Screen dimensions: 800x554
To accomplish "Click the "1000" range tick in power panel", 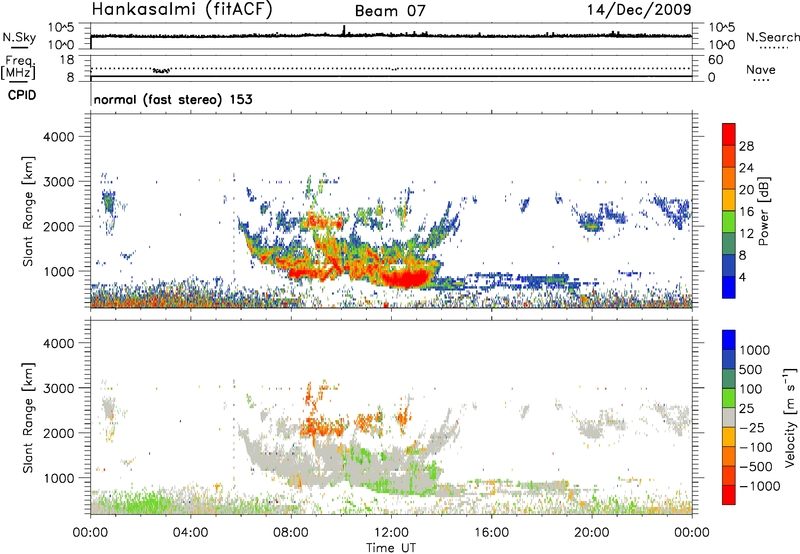I will coord(58,271).
